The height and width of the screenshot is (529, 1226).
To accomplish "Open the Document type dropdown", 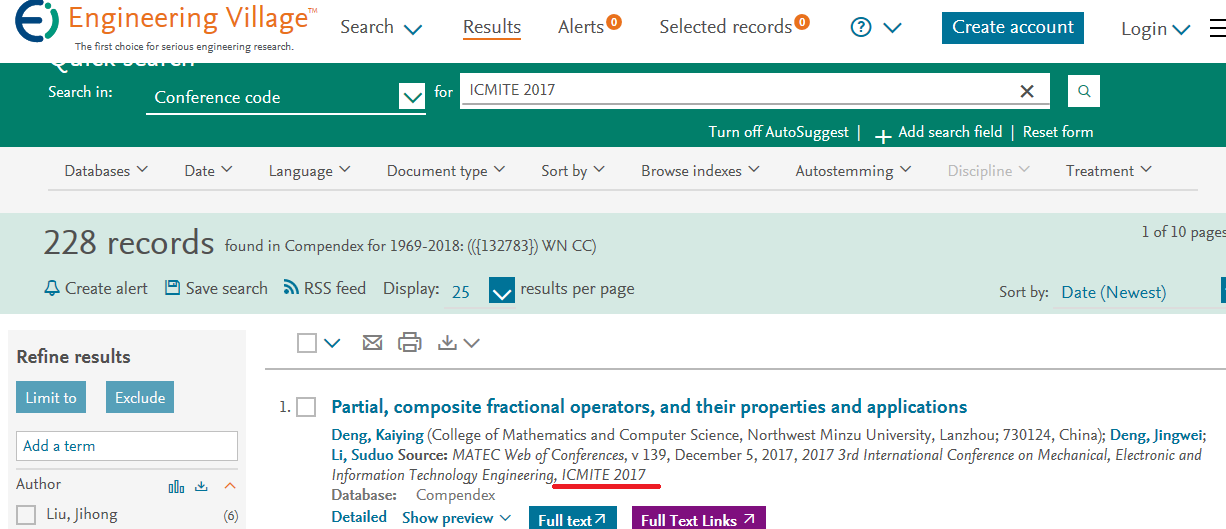I will click(x=446, y=171).
